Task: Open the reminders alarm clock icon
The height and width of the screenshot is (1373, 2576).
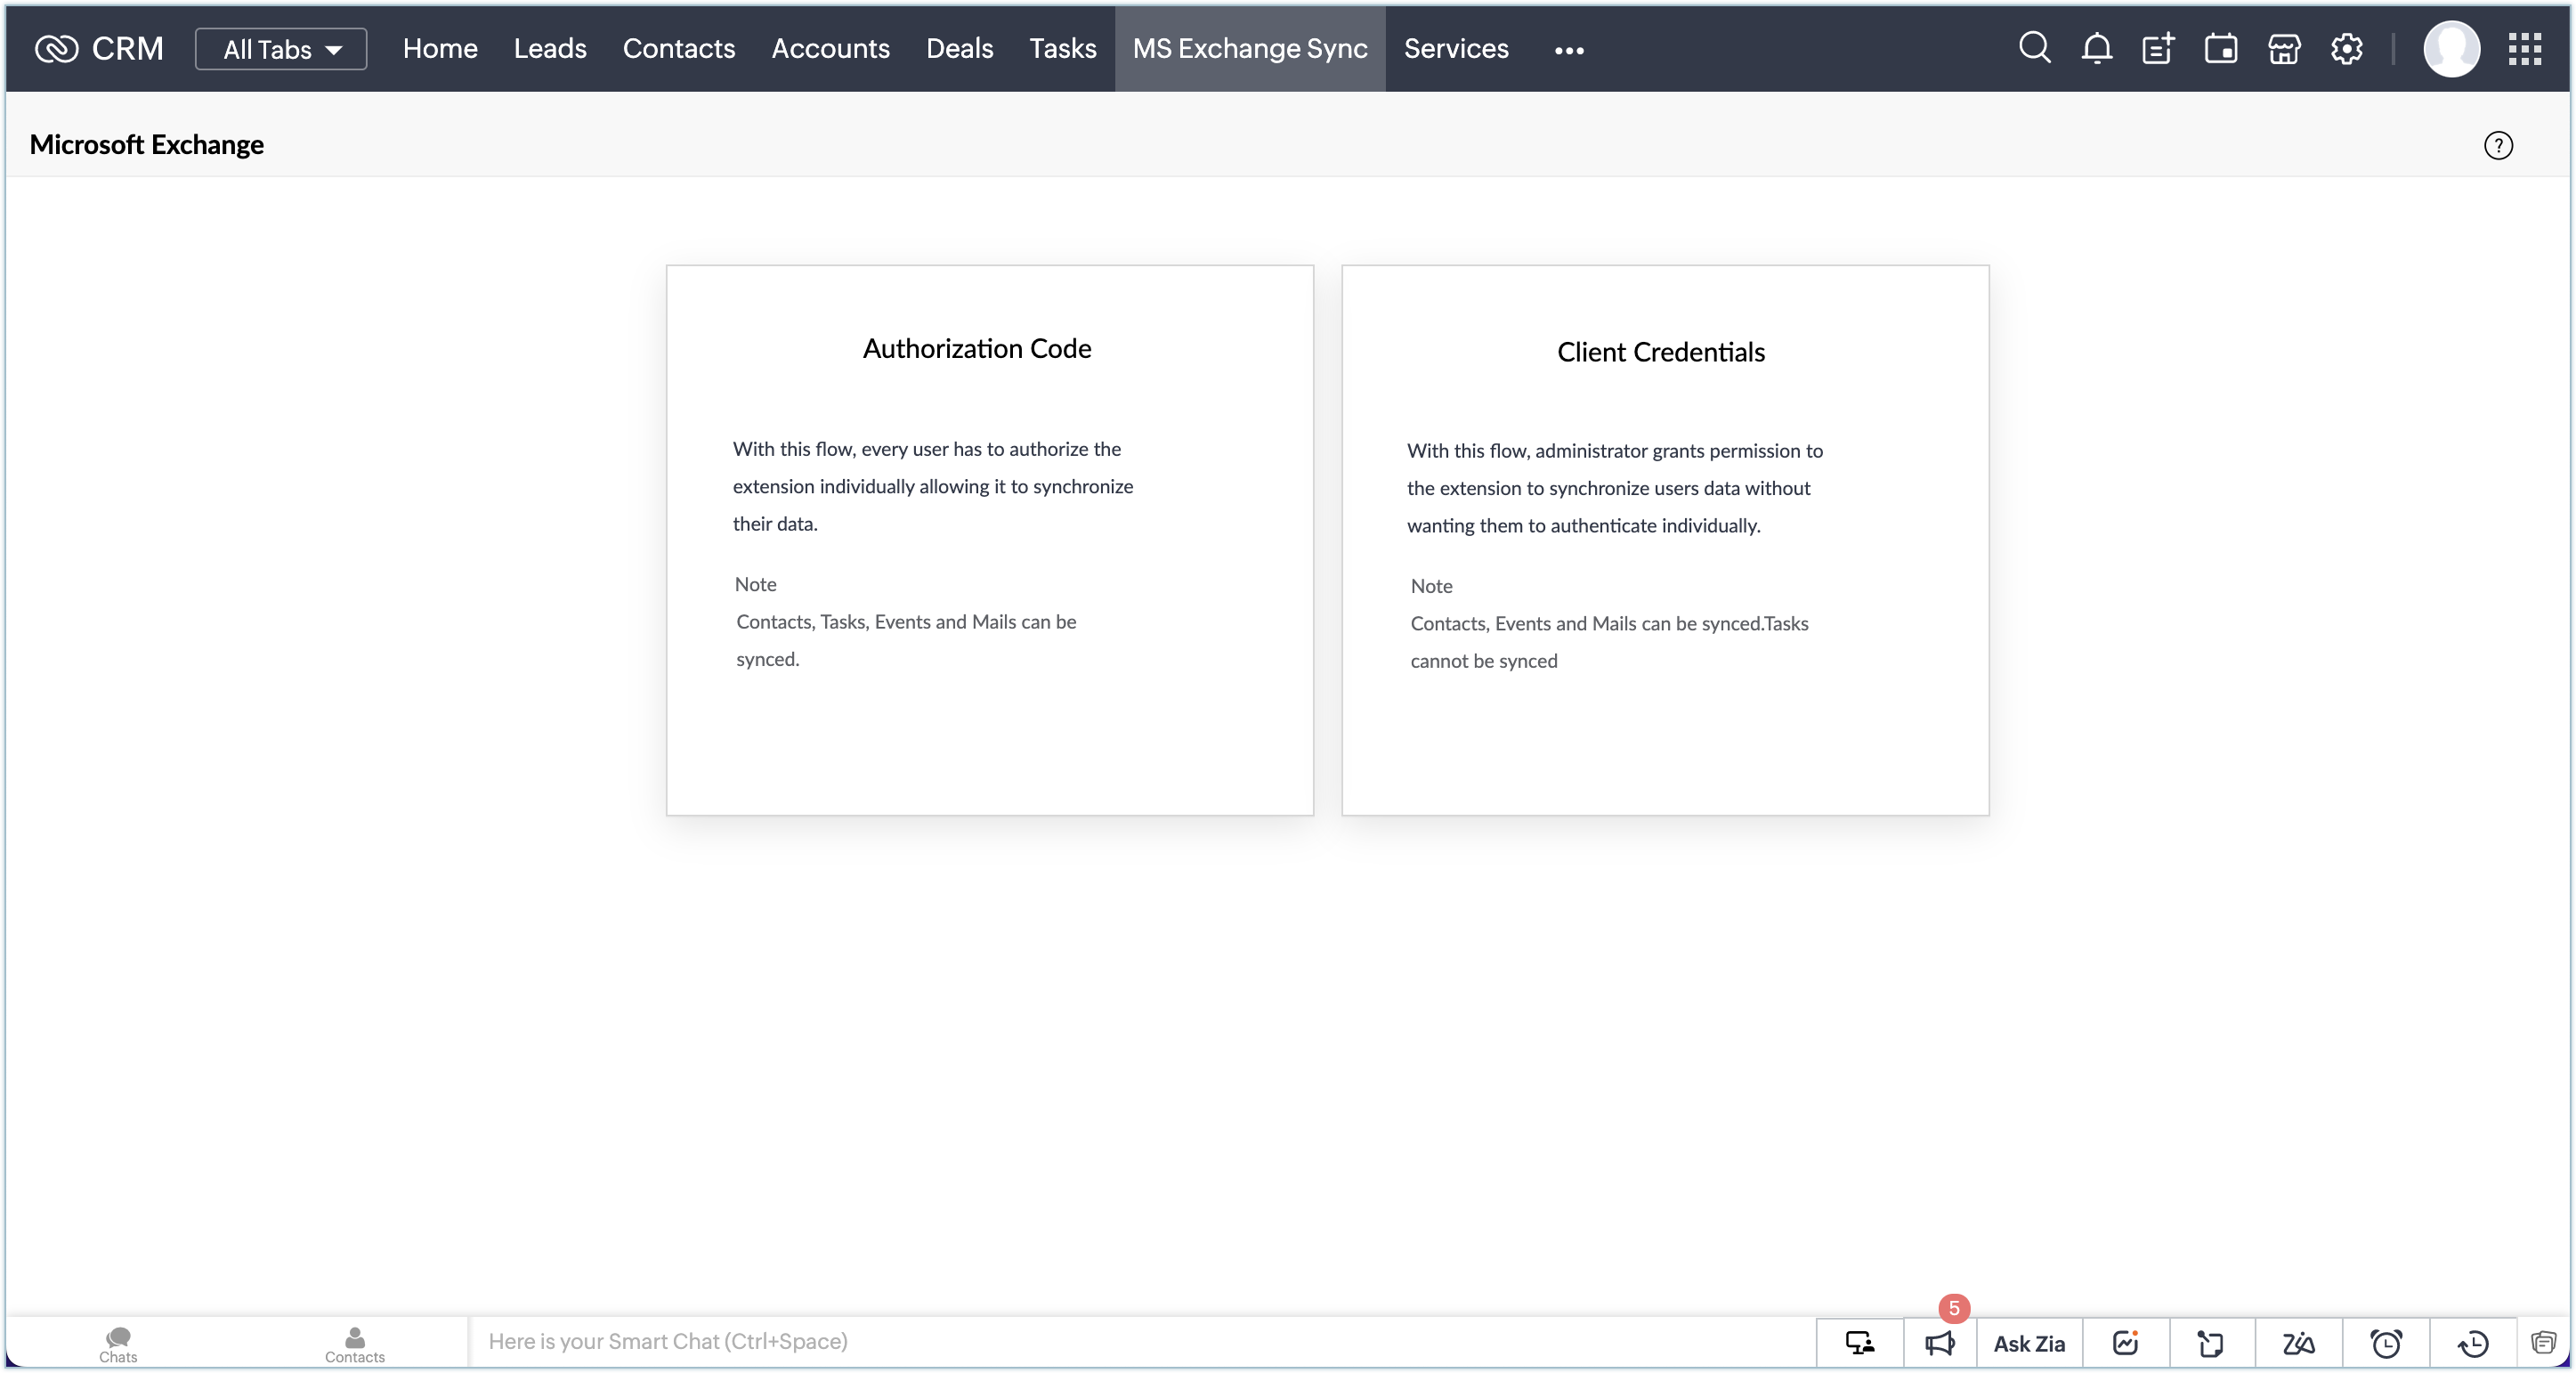Action: tap(2386, 1343)
